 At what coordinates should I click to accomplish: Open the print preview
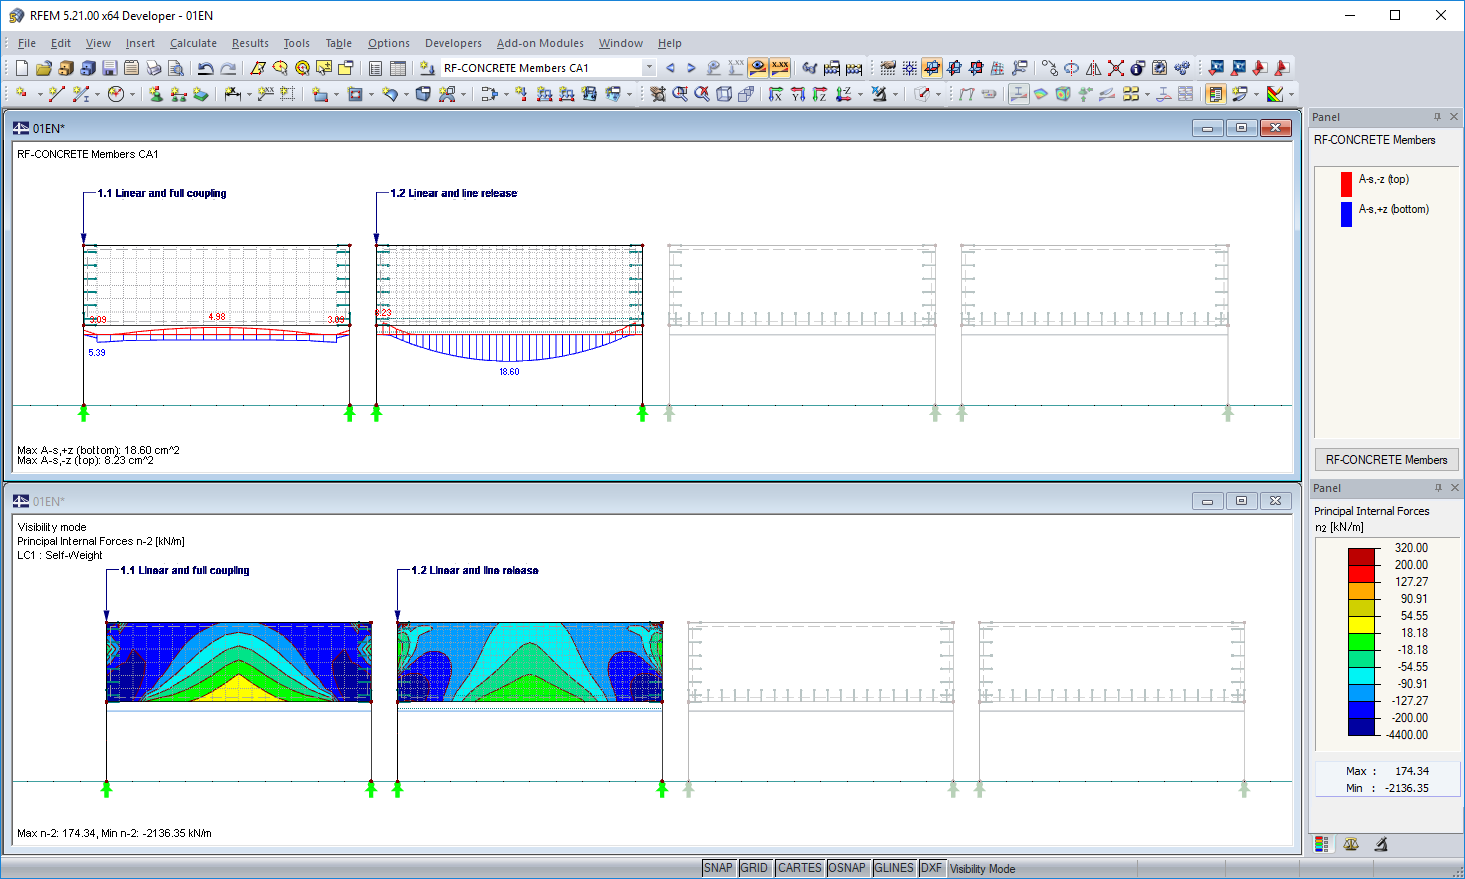[x=175, y=68]
